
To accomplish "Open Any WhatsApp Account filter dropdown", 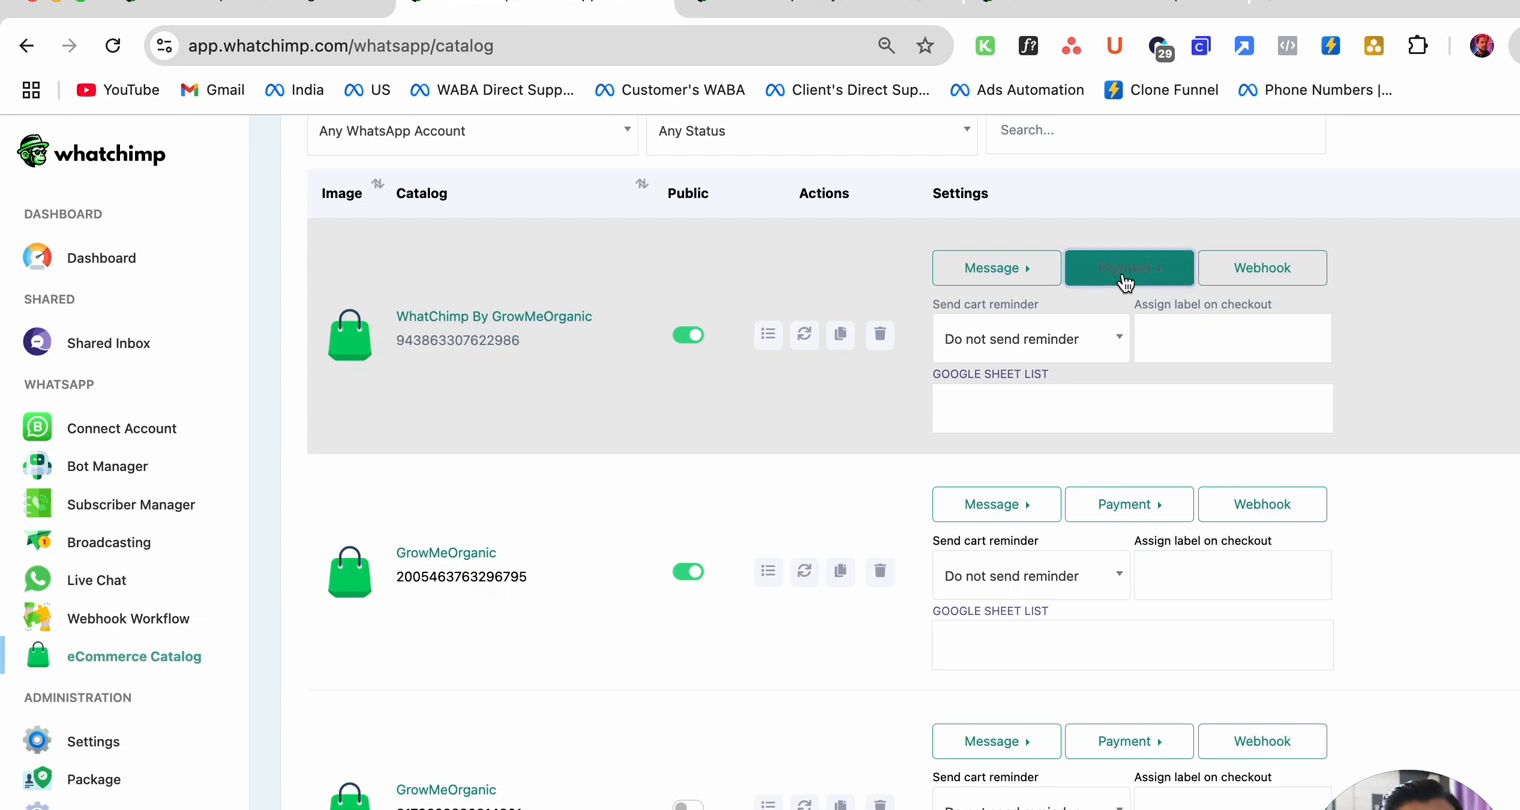I will (x=473, y=131).
